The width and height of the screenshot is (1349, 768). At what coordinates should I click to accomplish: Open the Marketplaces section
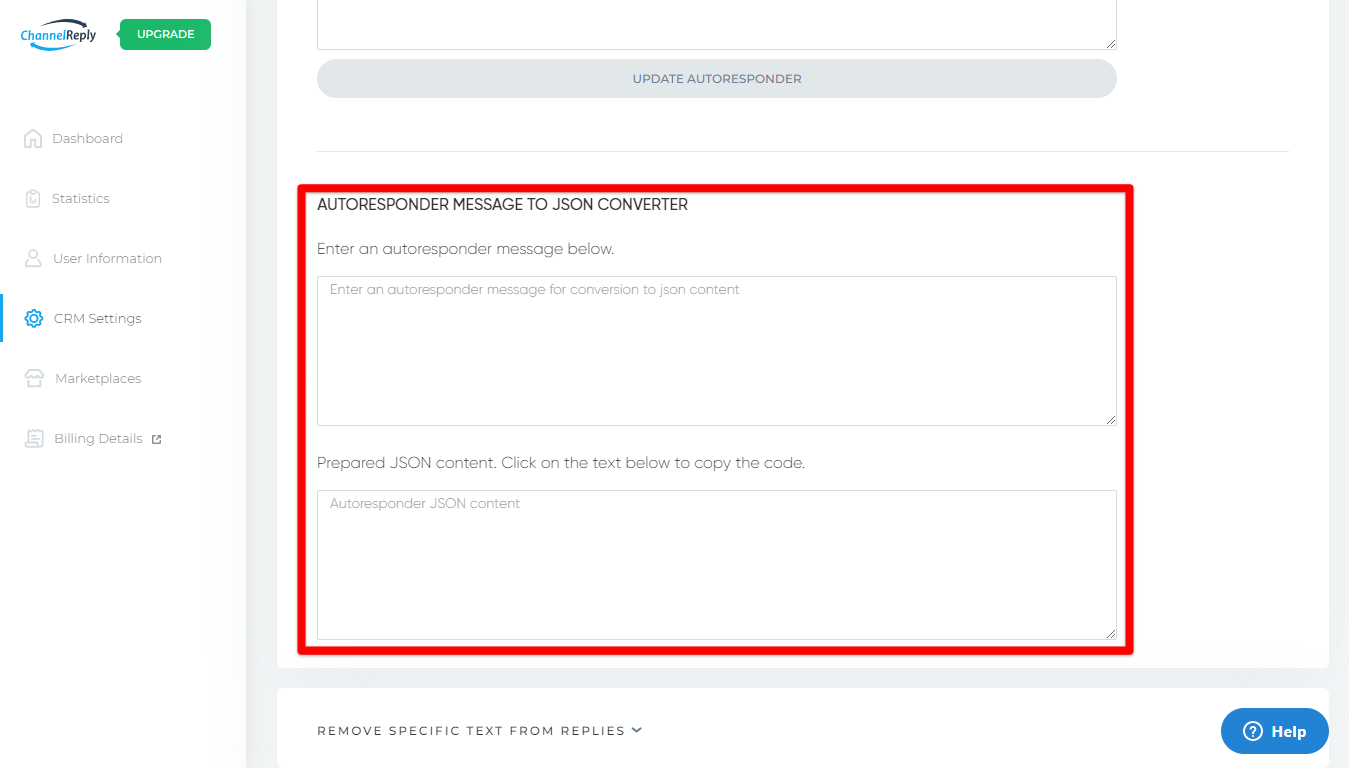(x=98, y=379)
